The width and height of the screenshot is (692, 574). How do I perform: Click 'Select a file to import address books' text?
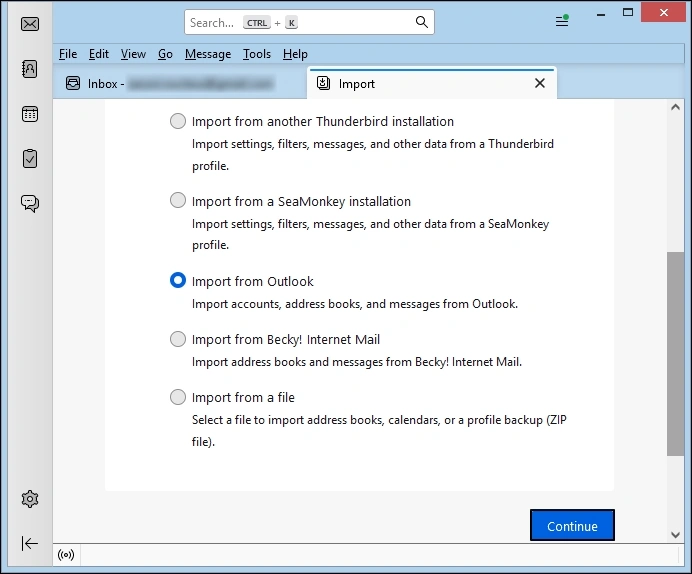pos(379,431)
